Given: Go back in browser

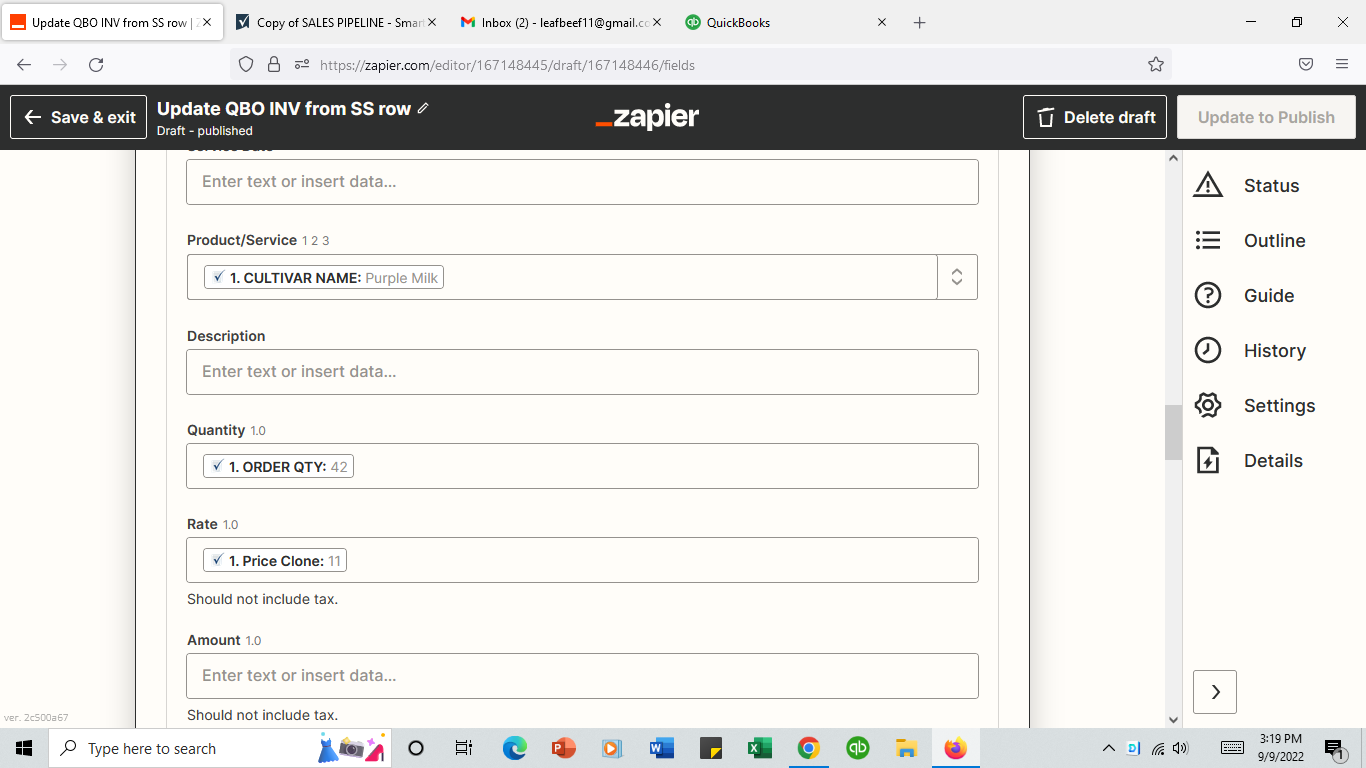Looking at the screenshot, I should (25, 64).
